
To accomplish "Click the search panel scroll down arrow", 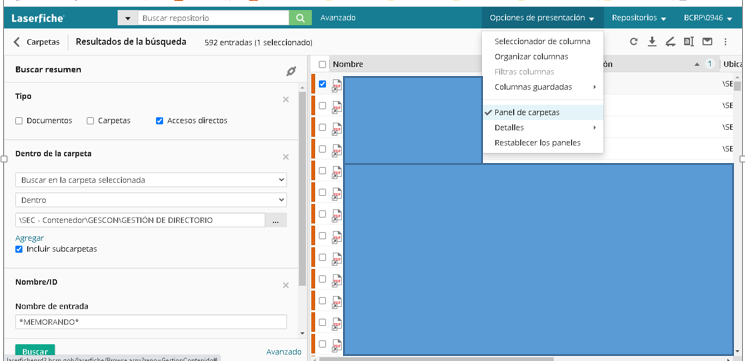I will point(302,333).
